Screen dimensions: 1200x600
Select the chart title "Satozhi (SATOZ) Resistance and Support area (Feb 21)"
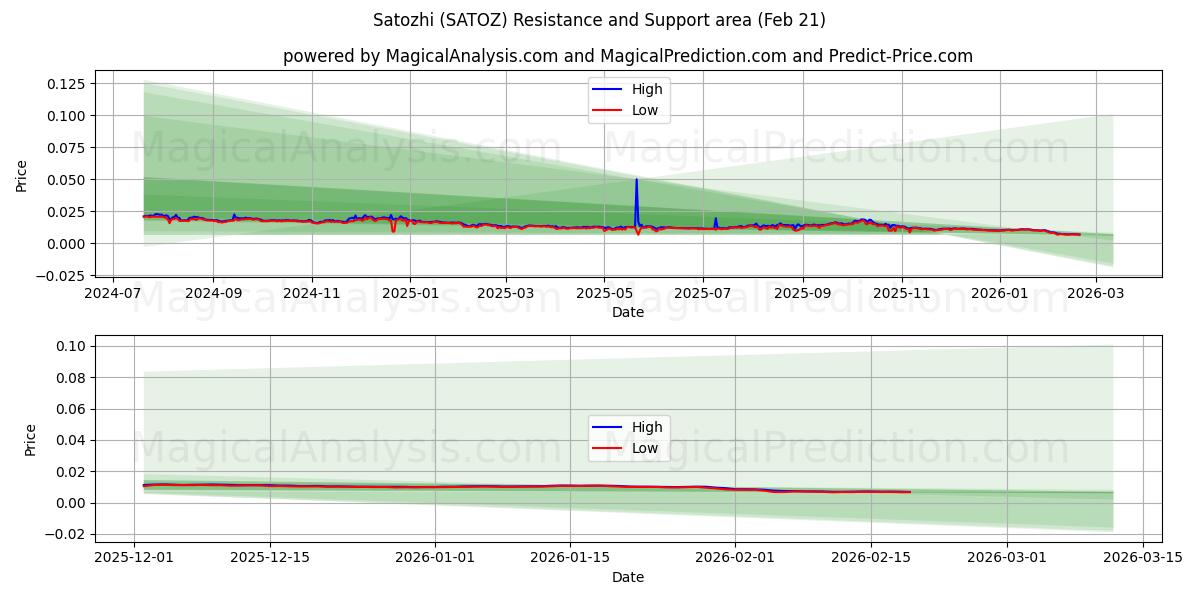tap(600, 20)
